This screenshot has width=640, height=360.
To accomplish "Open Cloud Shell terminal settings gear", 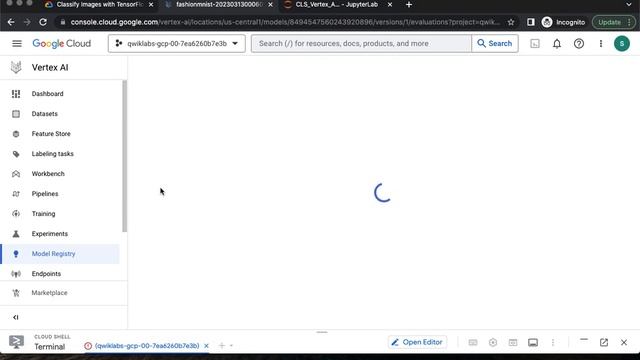I will pos(493,342).
